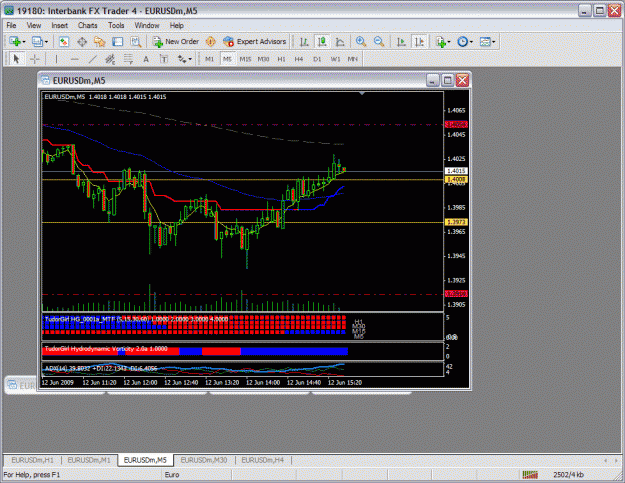Show the Navigator panel icon
Viewport: 625px width, 483px height.
pos(99,41)
